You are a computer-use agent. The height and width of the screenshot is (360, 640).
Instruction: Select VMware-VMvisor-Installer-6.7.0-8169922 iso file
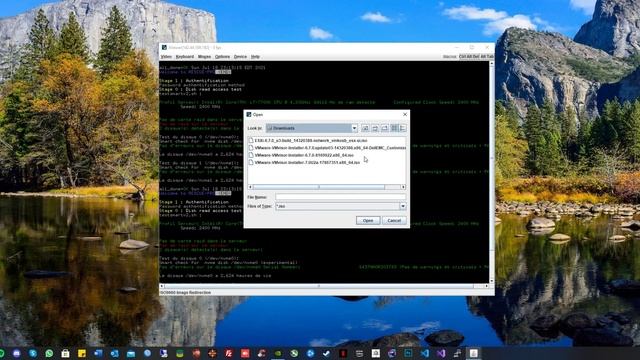(301, 155)
